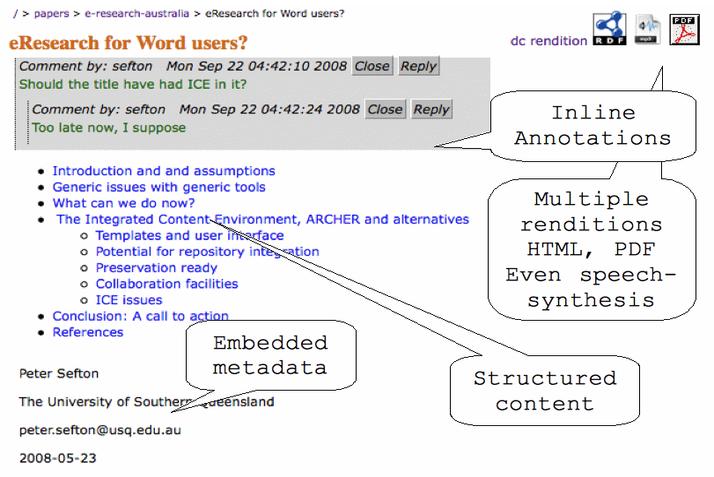Reply to the first comment
This screenshot has width=714, height=477.
(x=418, y=66)
